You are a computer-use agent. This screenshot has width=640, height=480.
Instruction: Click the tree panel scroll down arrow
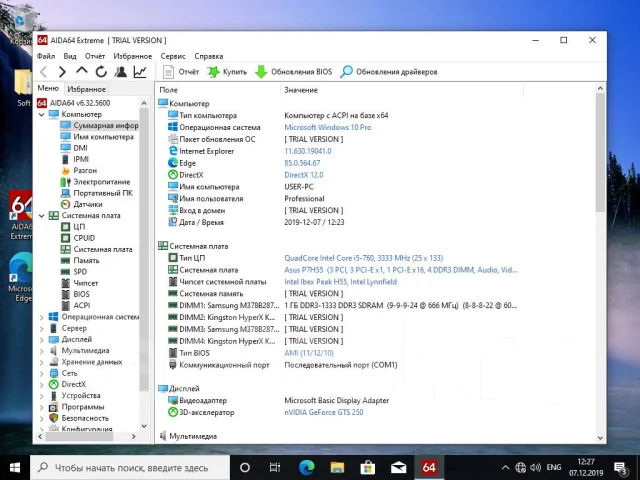[144, 426]
